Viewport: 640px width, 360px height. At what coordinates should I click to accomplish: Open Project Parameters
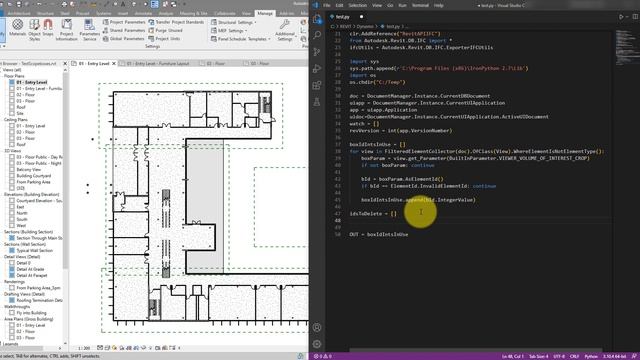click(124, 22)
